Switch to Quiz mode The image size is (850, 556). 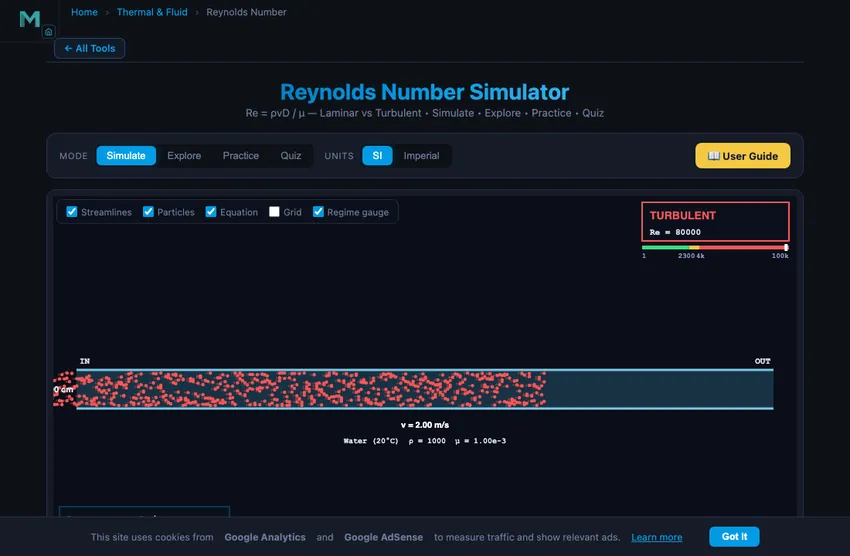(291, 156)
